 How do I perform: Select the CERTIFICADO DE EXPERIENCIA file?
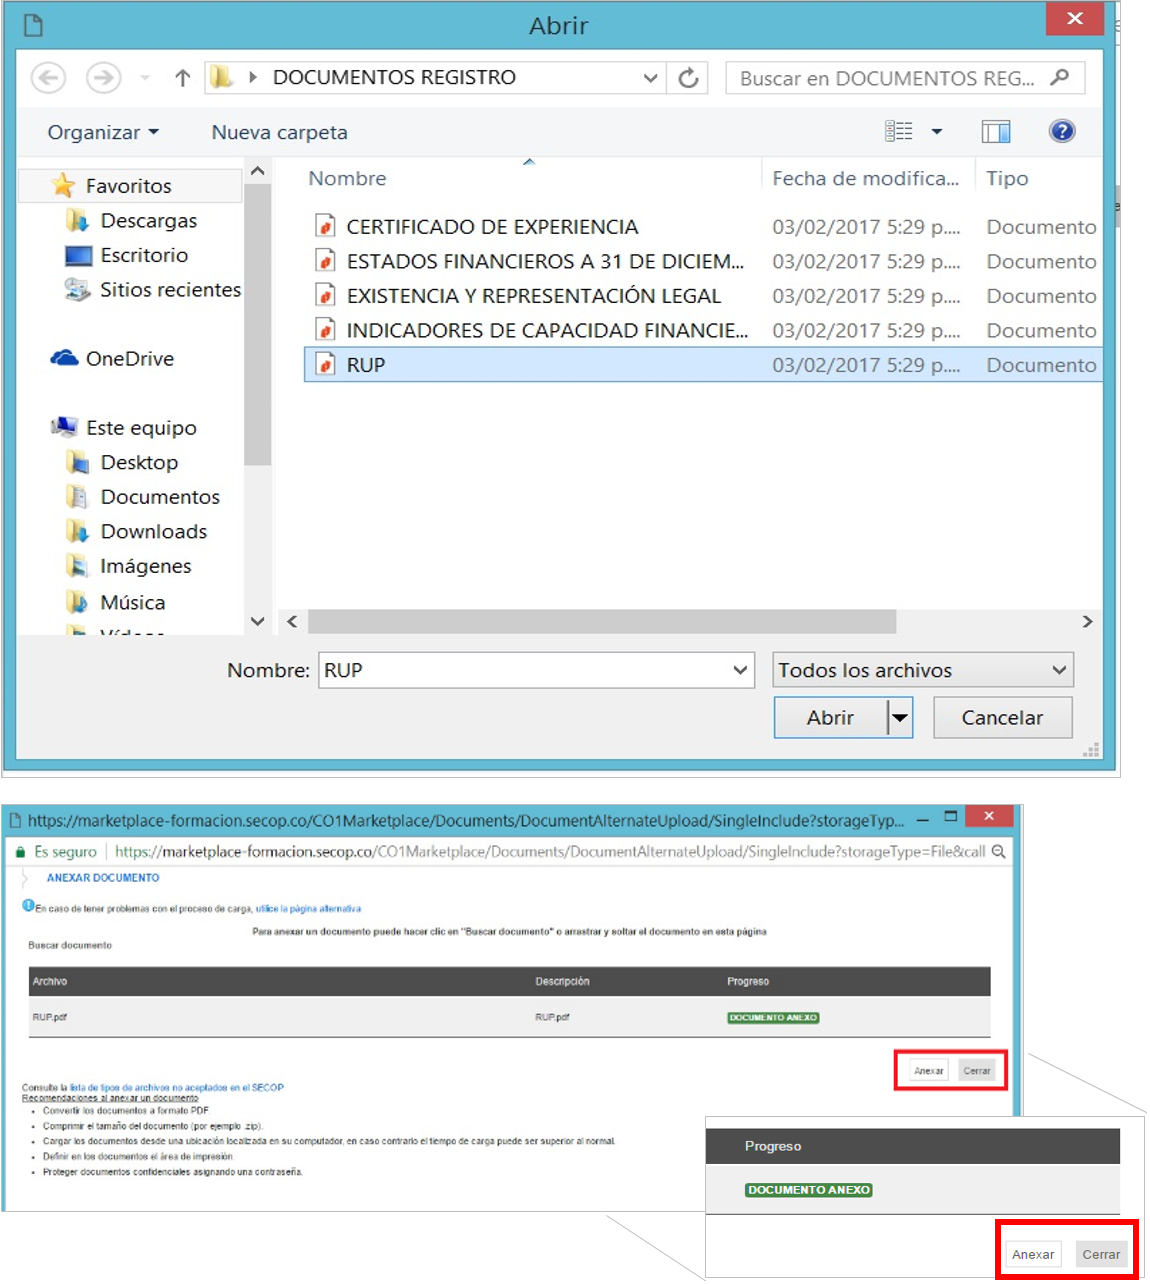(491, 227)
